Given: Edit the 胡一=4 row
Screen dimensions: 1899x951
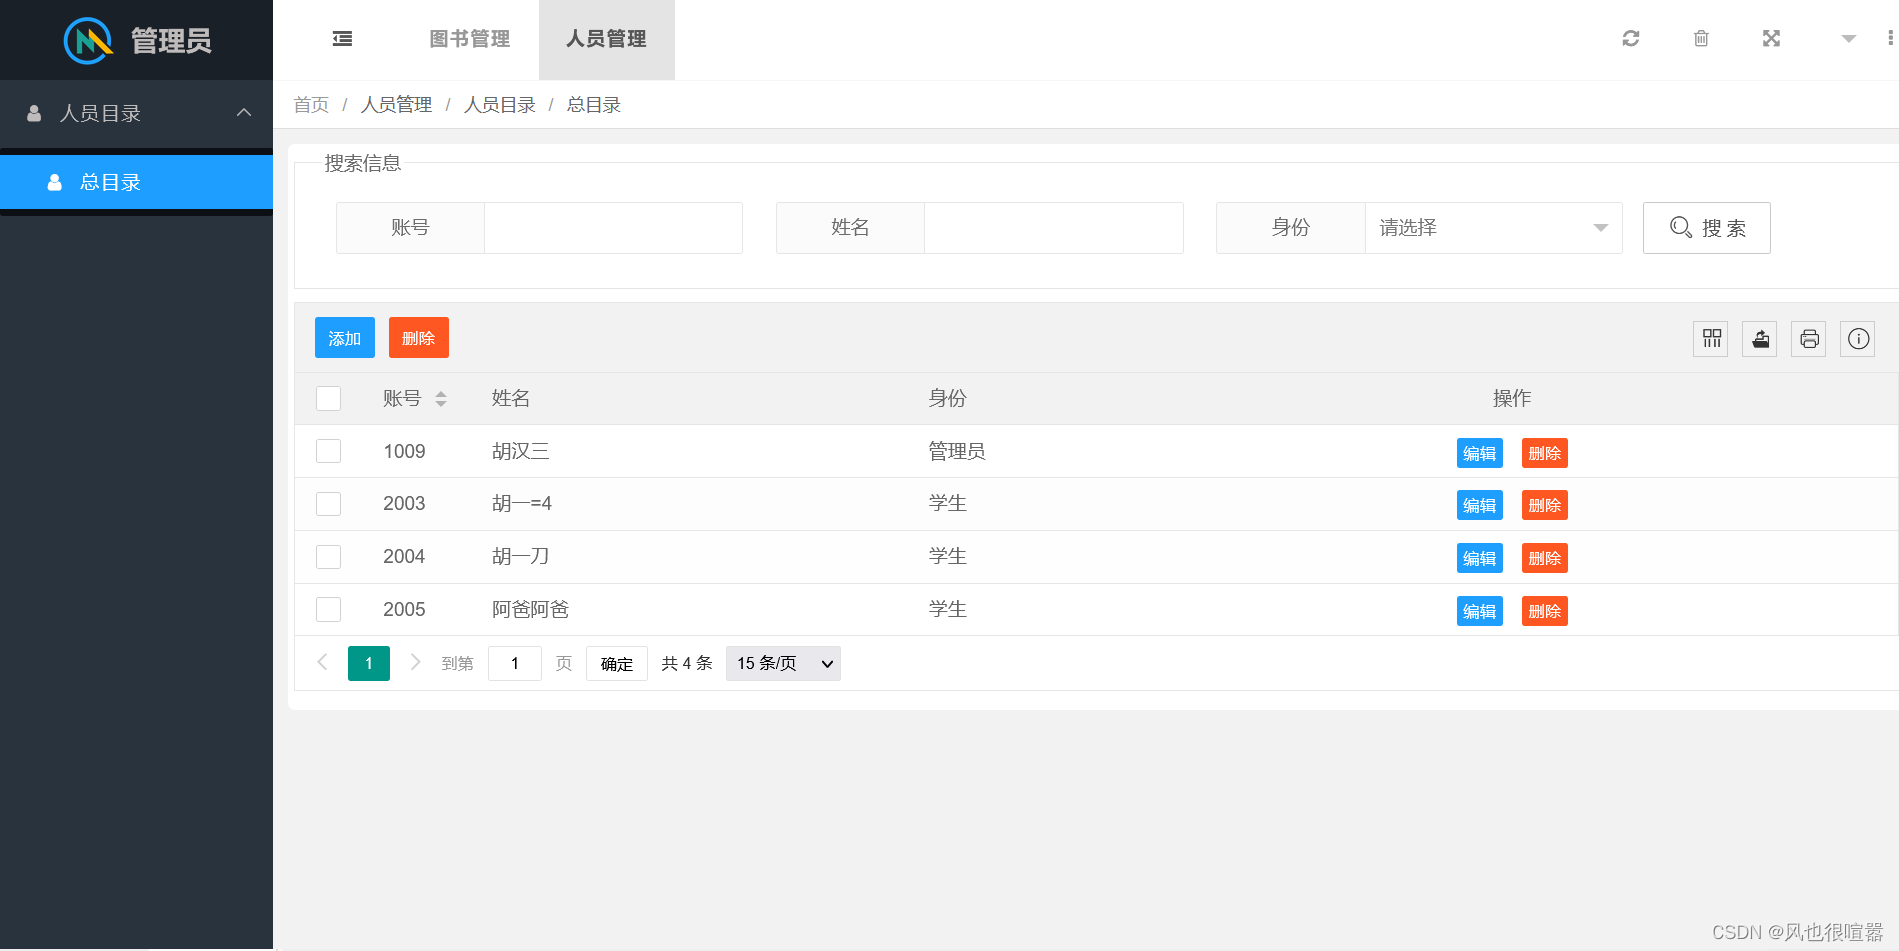Looking at the screenshot, I should [1479, 505].
